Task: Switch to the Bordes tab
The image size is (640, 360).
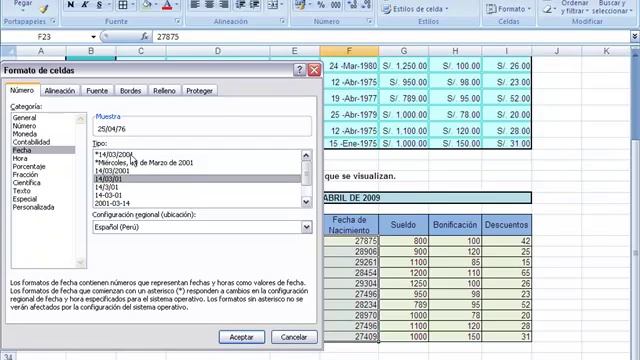Action: point(131,91)
